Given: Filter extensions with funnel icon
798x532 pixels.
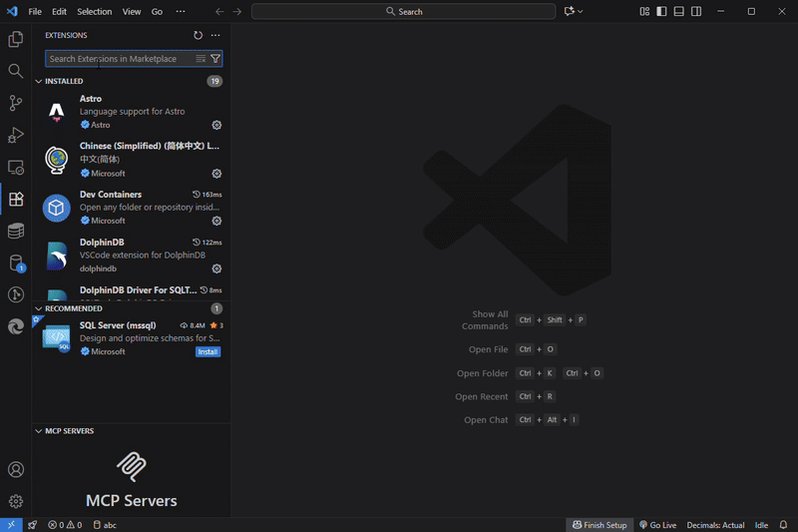Looking at the screenshot, I should point(215,59).
